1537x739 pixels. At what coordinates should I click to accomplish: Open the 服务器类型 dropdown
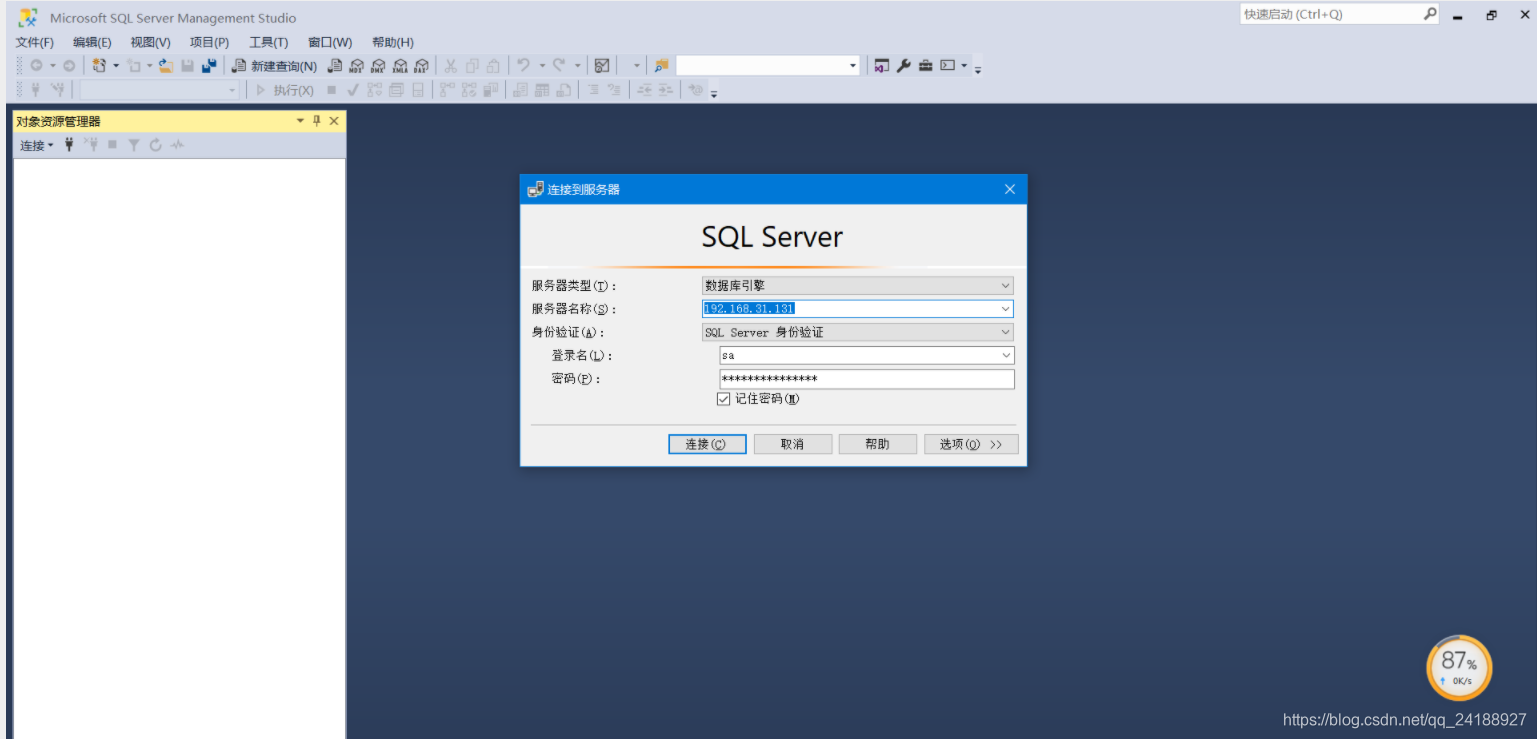coord(1005,286)
